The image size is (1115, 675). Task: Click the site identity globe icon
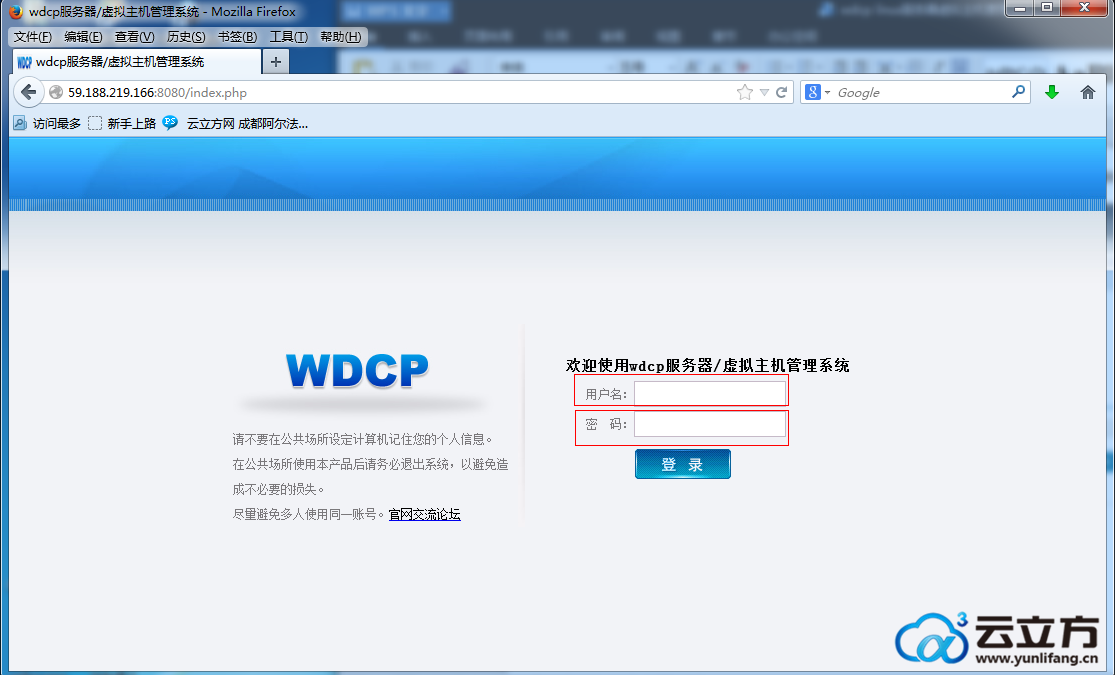point(56,92)
